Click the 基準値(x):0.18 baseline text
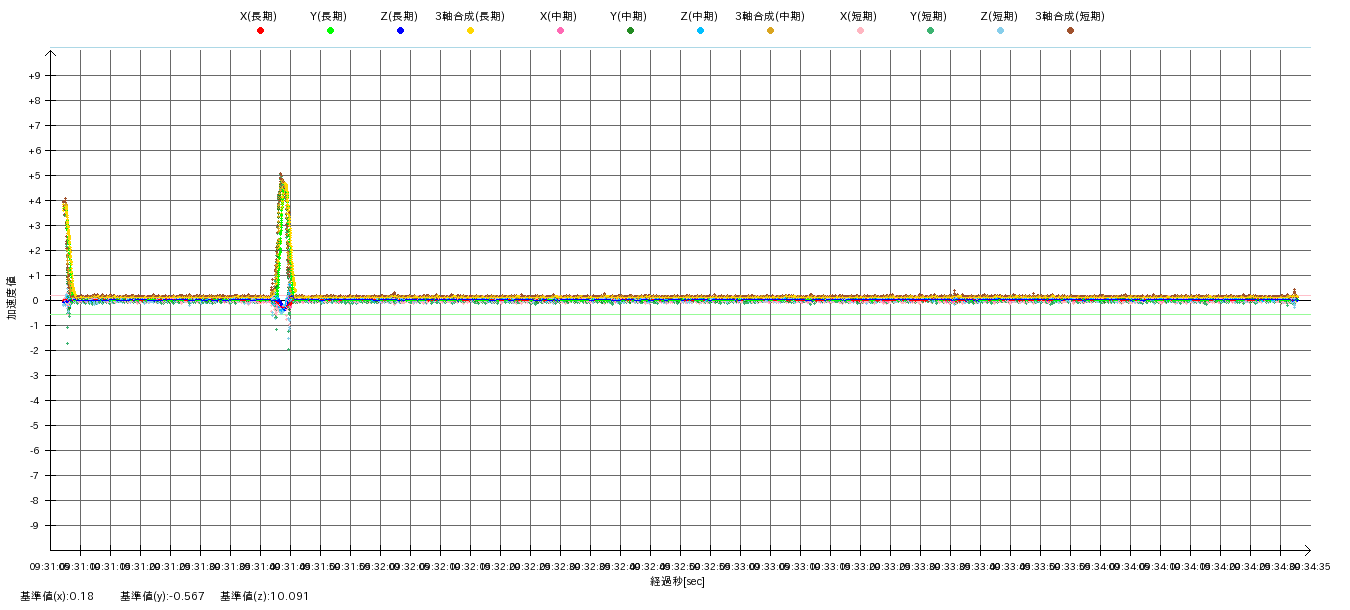The height and width of the screenshot is (610, 1350). point(57,596)
